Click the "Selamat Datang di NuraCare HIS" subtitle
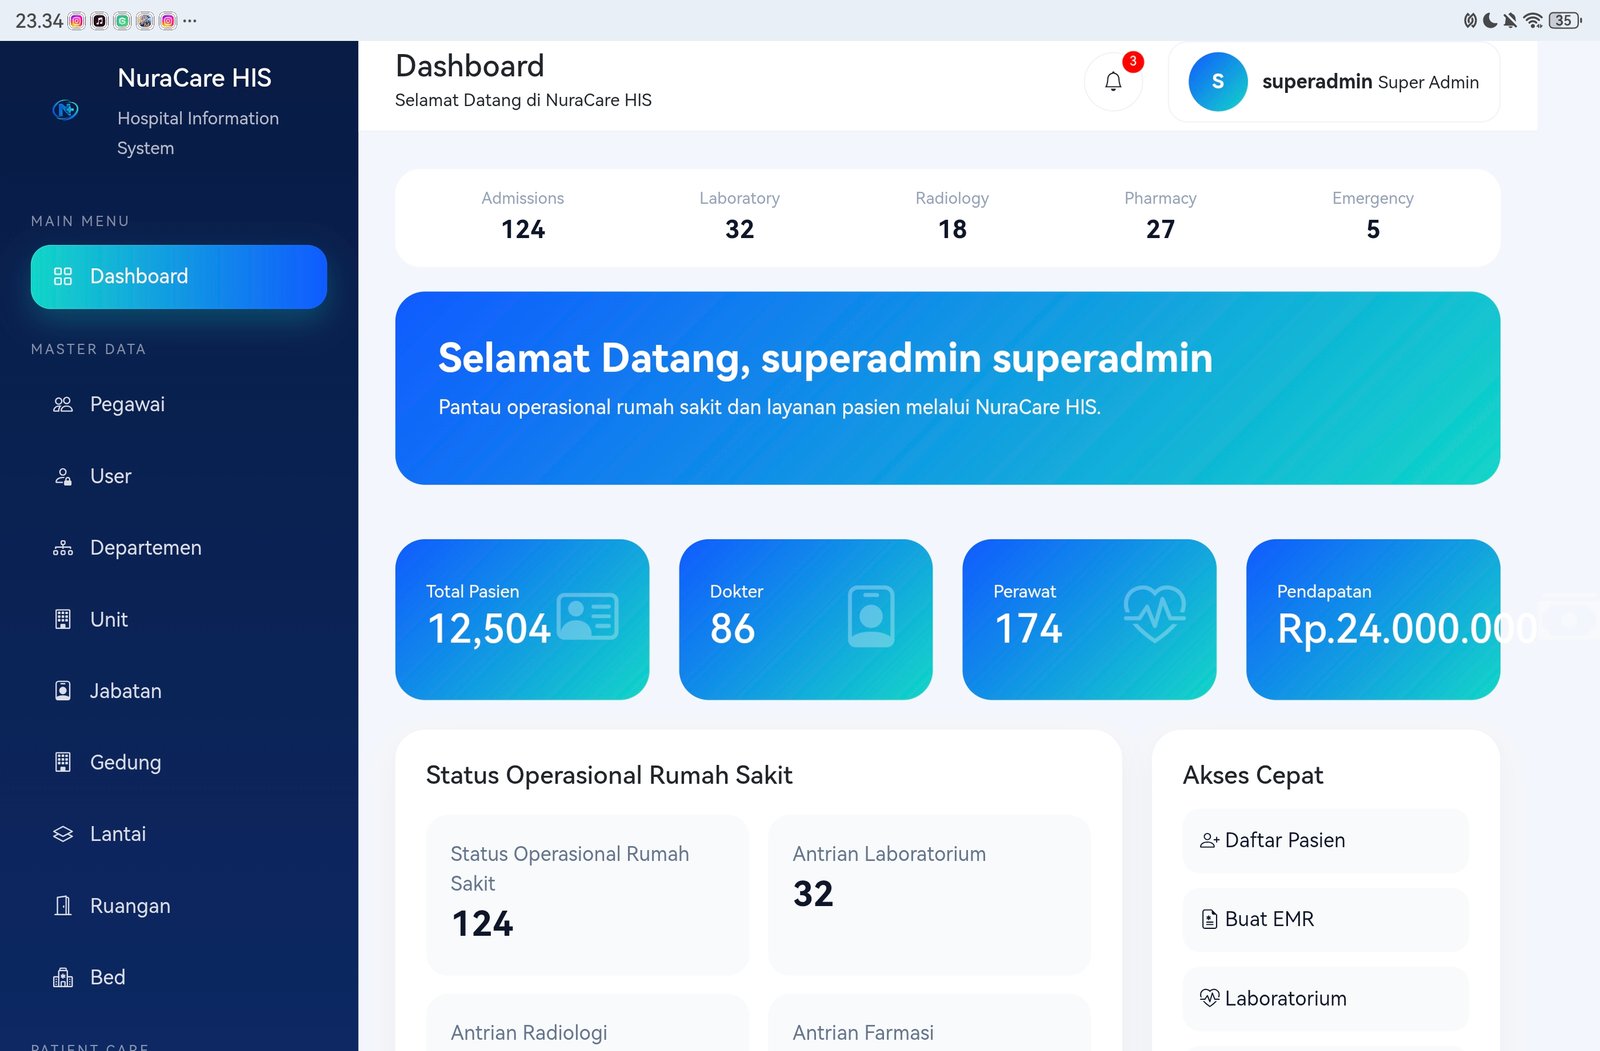The height and width of the screenshot is (1051, 1600). pyautogui.click(x=523, y=100)
